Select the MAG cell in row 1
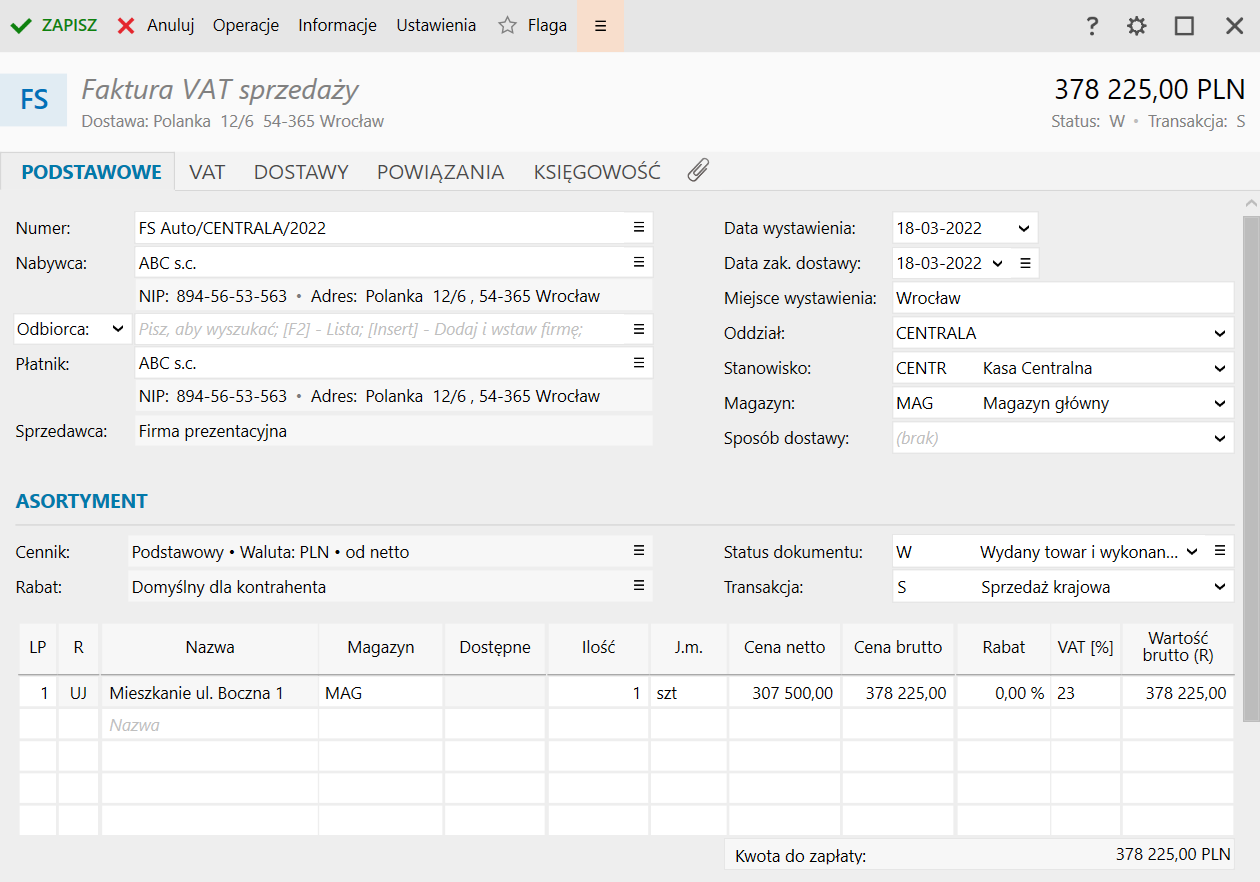This screenshot has width=1260, height=882. coord(381,692)
